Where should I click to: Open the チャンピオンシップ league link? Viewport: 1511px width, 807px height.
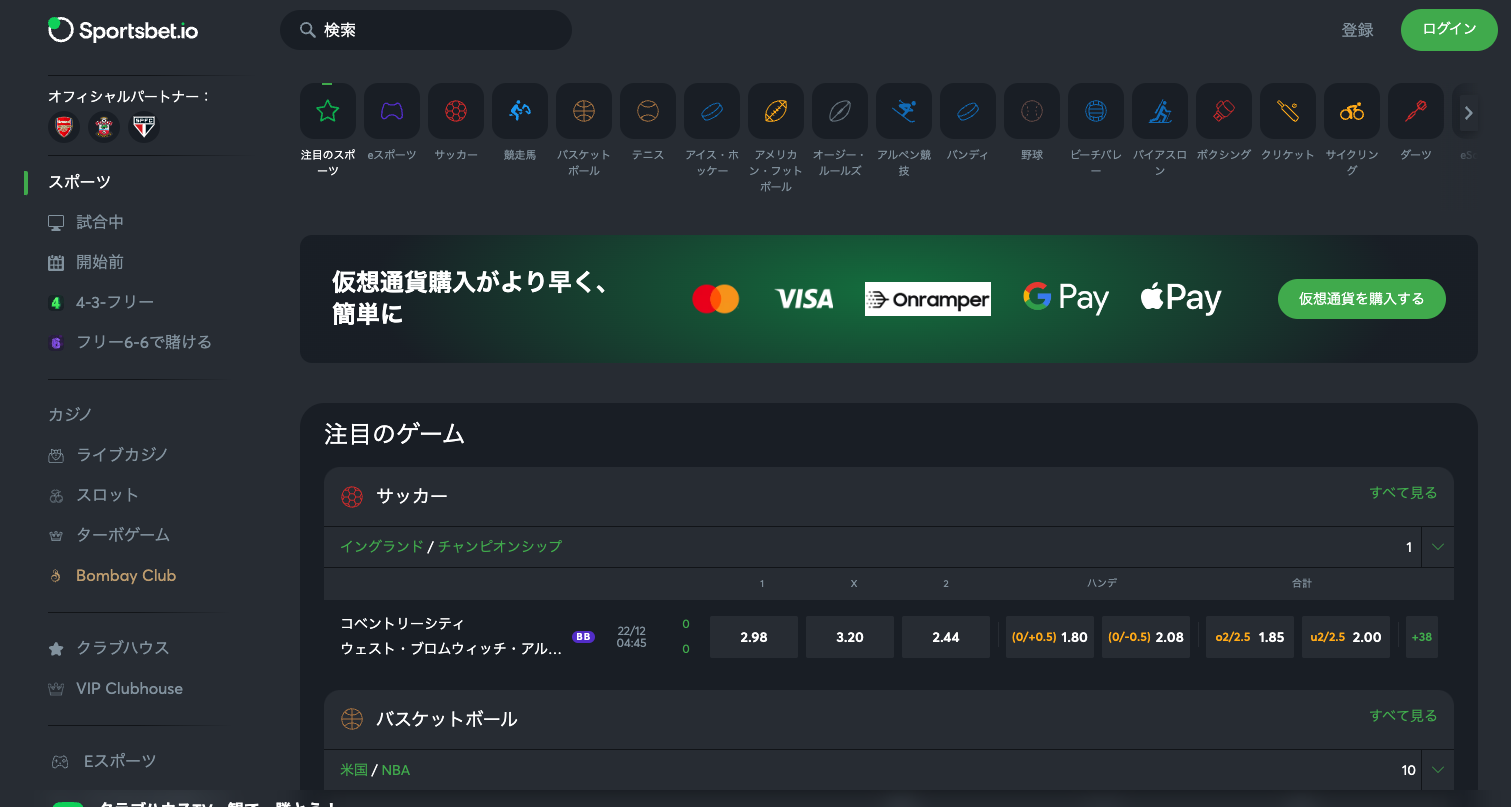500,546
